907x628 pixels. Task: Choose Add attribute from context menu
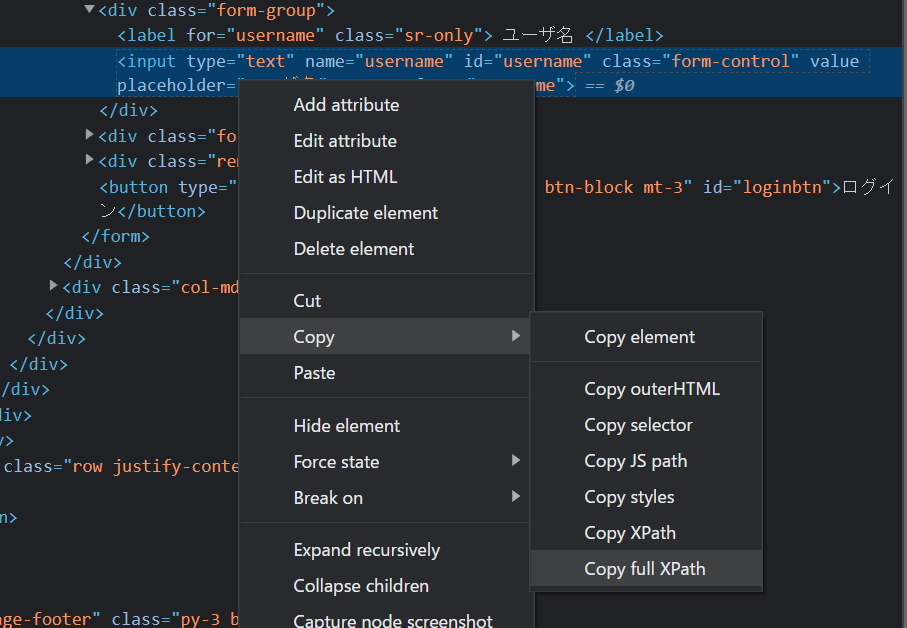click(346, 105)
